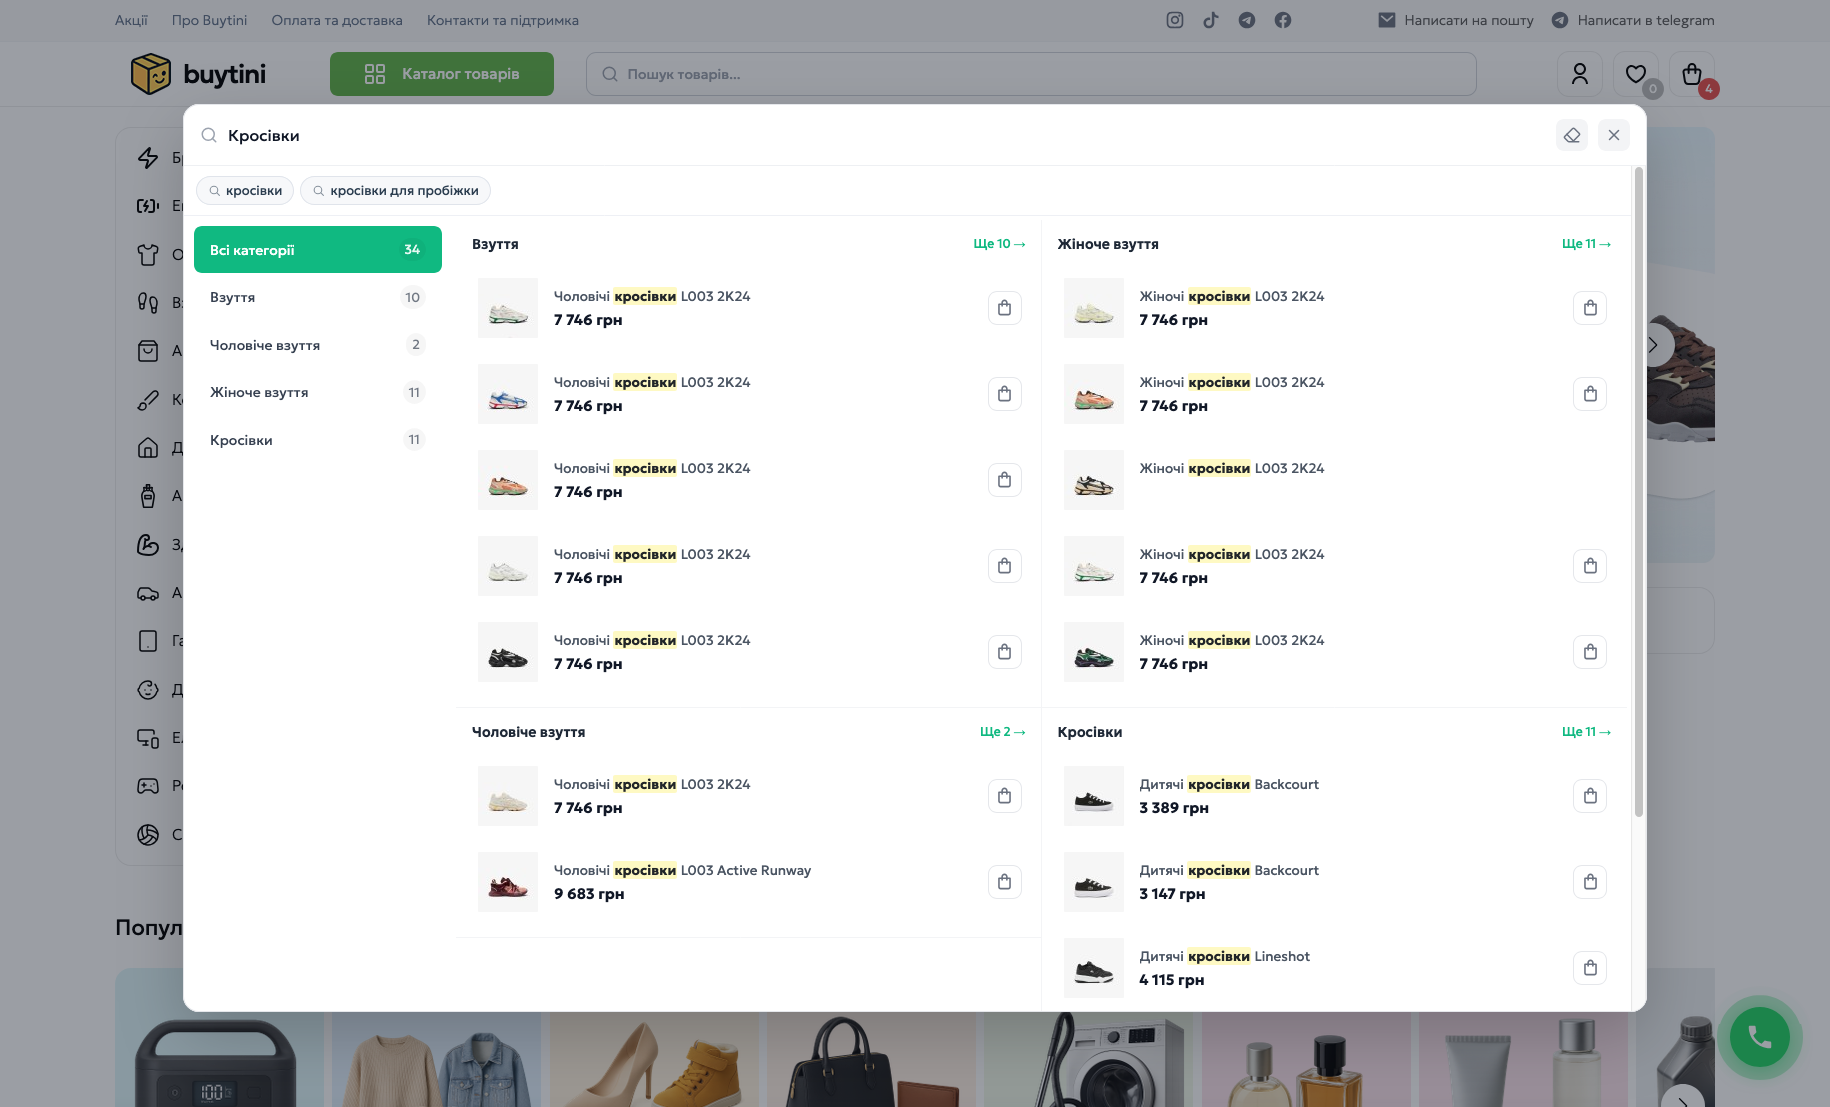
Task: Choose suggestion кросівки для пробіжки
Action: tap(395, 191)
